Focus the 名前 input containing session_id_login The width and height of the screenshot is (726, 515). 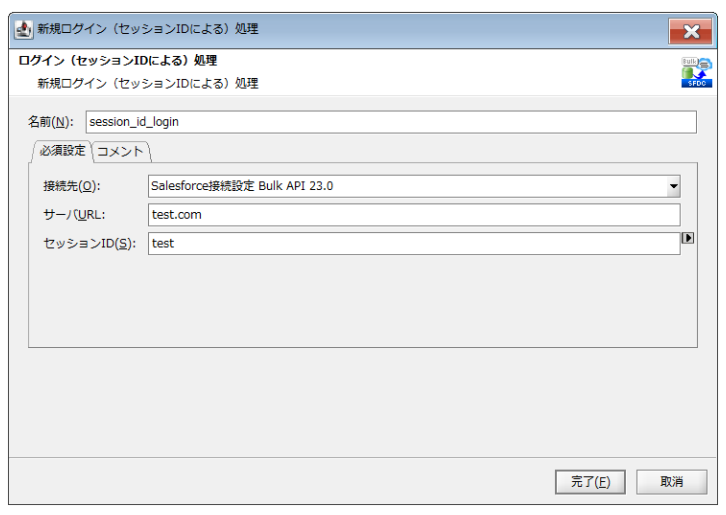tap(391, 122)
